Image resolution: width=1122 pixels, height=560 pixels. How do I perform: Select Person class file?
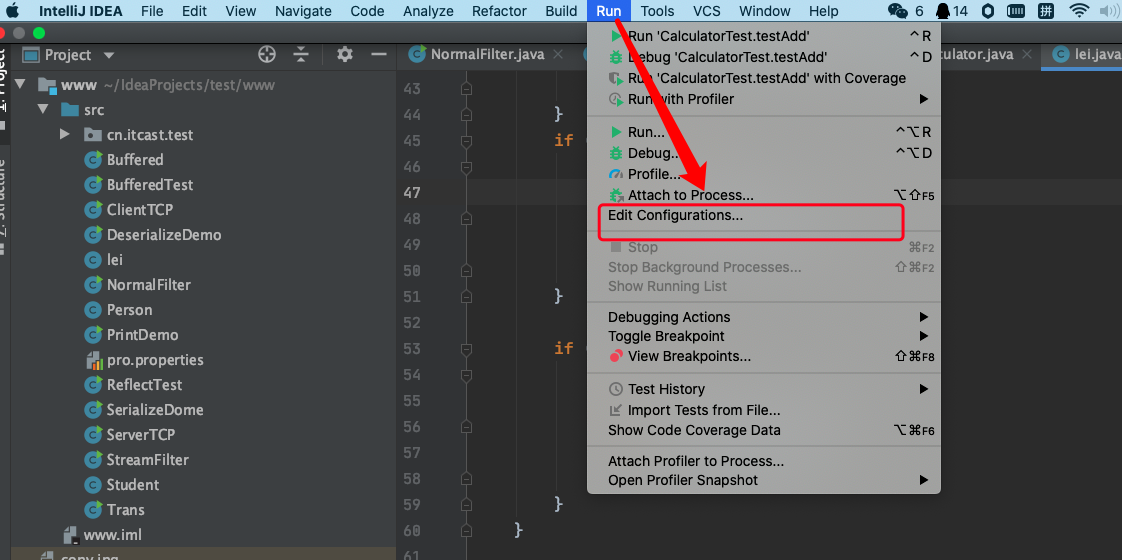click(x=130, y=310)
